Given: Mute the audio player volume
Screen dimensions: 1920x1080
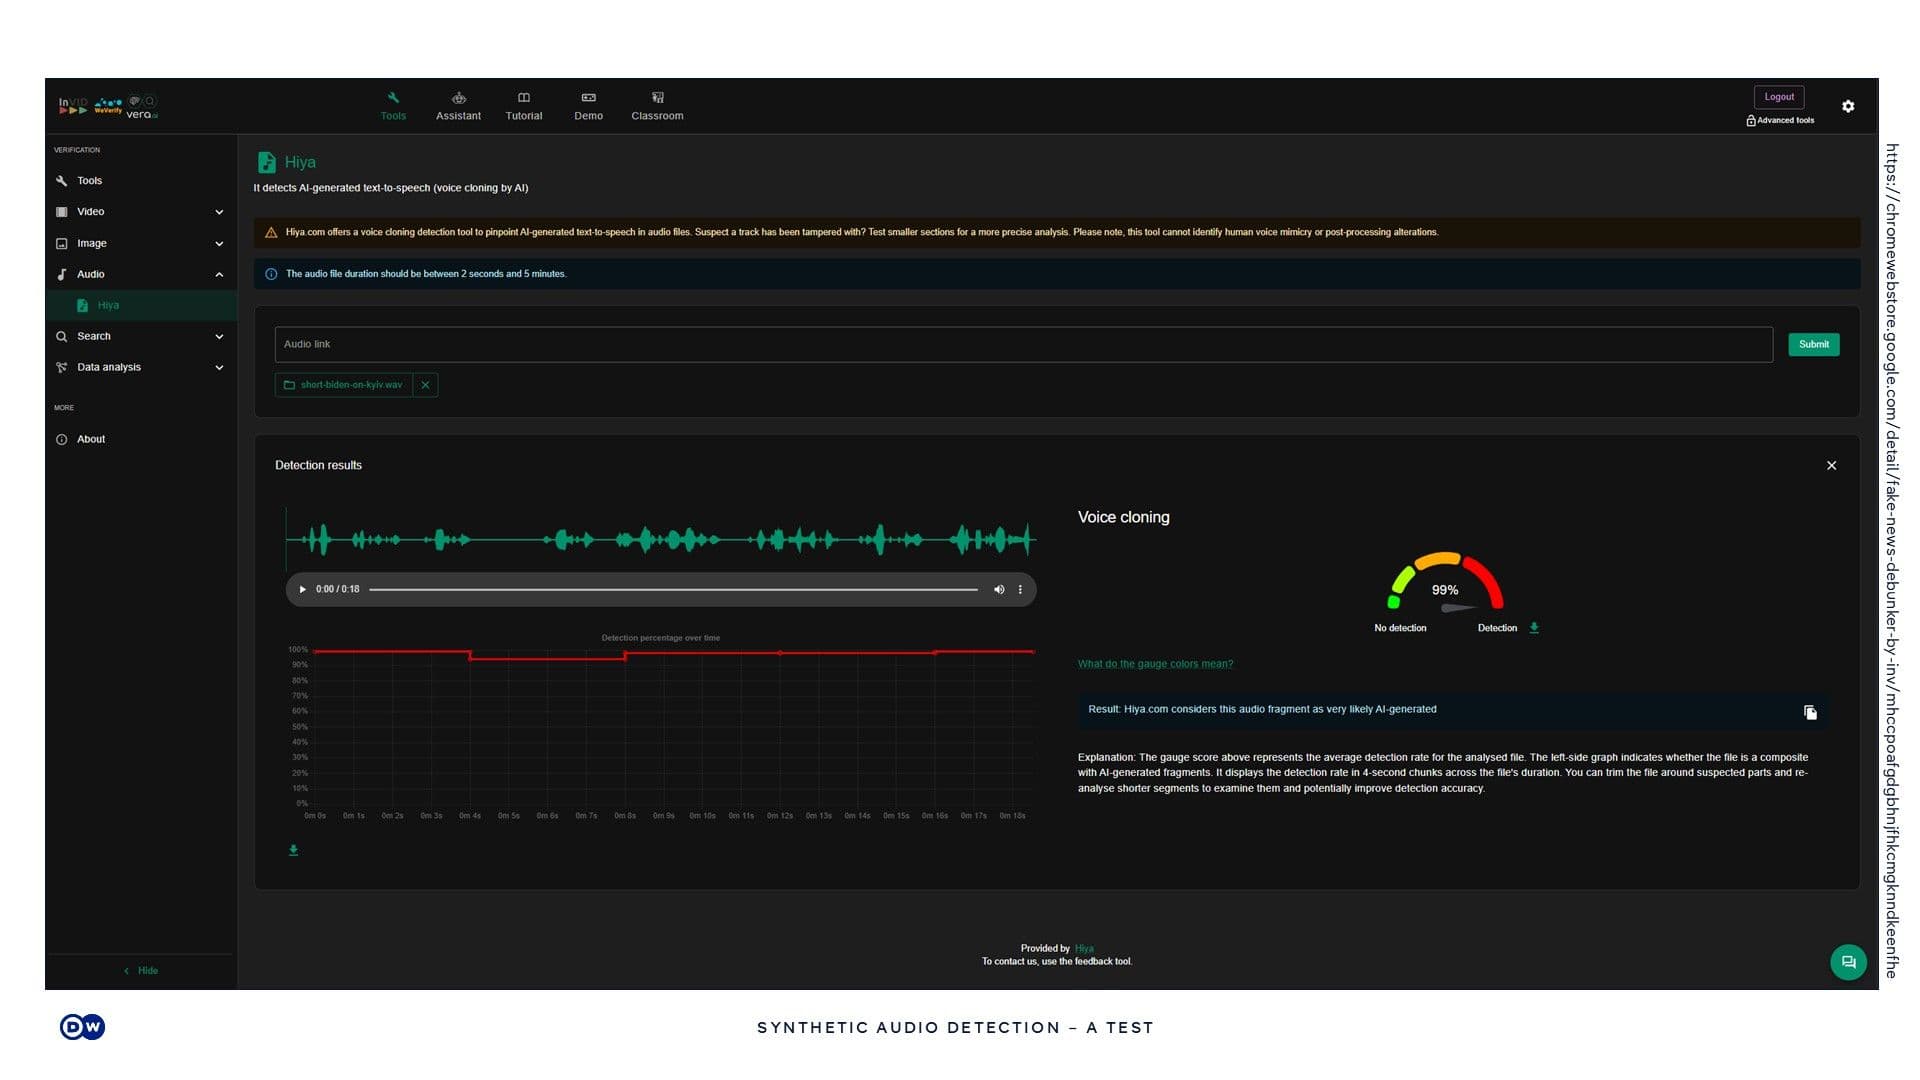Looking at the screenshot, I should point(998,589).
